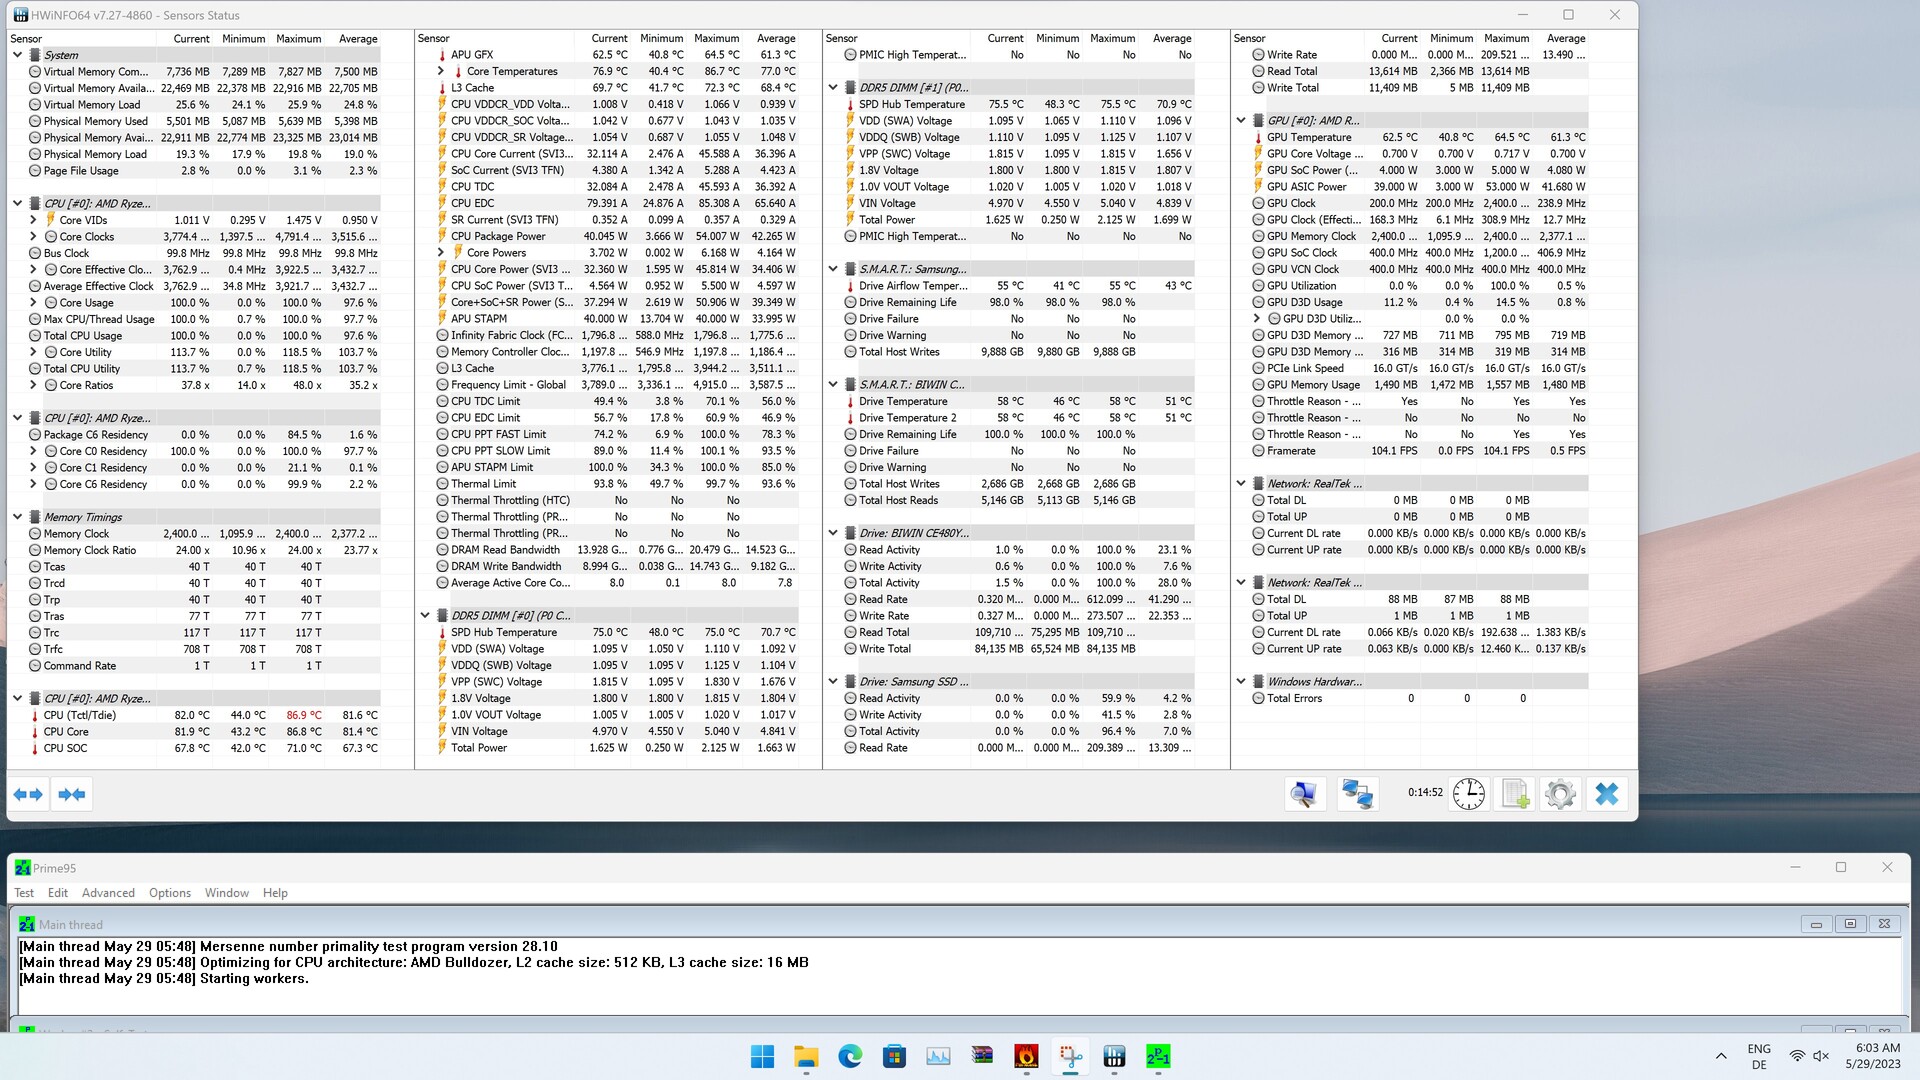Start logging with the spreadsheet plus icon
Image resolution: width=1920 pixels, height=1080 pixels.
[x=1515, y=794]
